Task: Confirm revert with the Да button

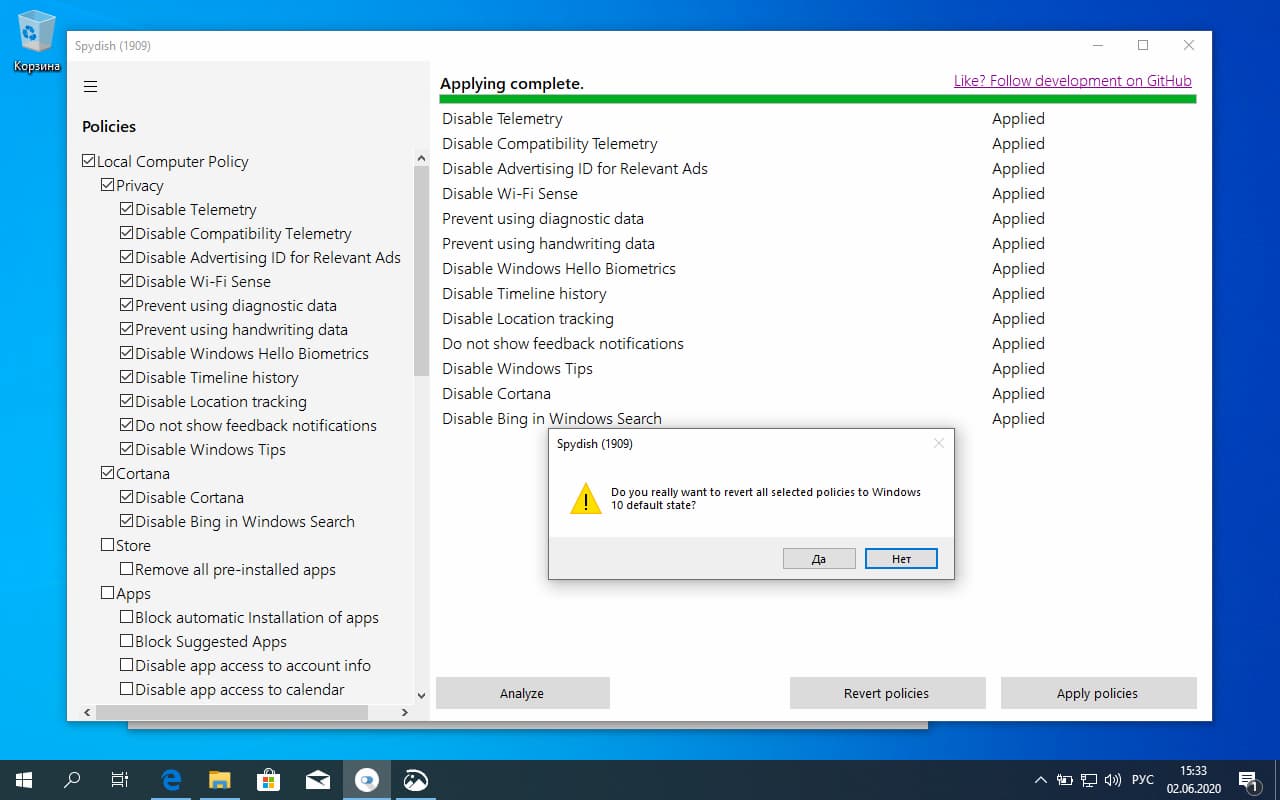Action: point(819,559)
